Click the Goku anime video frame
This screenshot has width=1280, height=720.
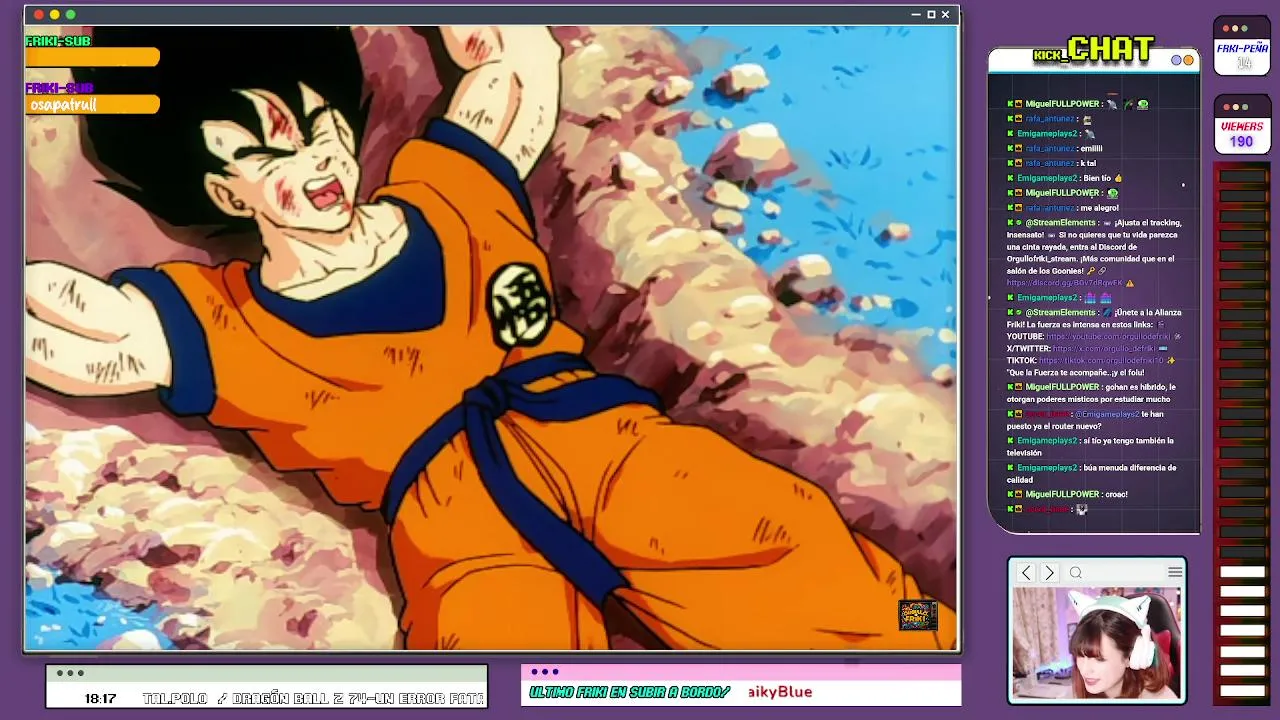[x=491, y=338]
